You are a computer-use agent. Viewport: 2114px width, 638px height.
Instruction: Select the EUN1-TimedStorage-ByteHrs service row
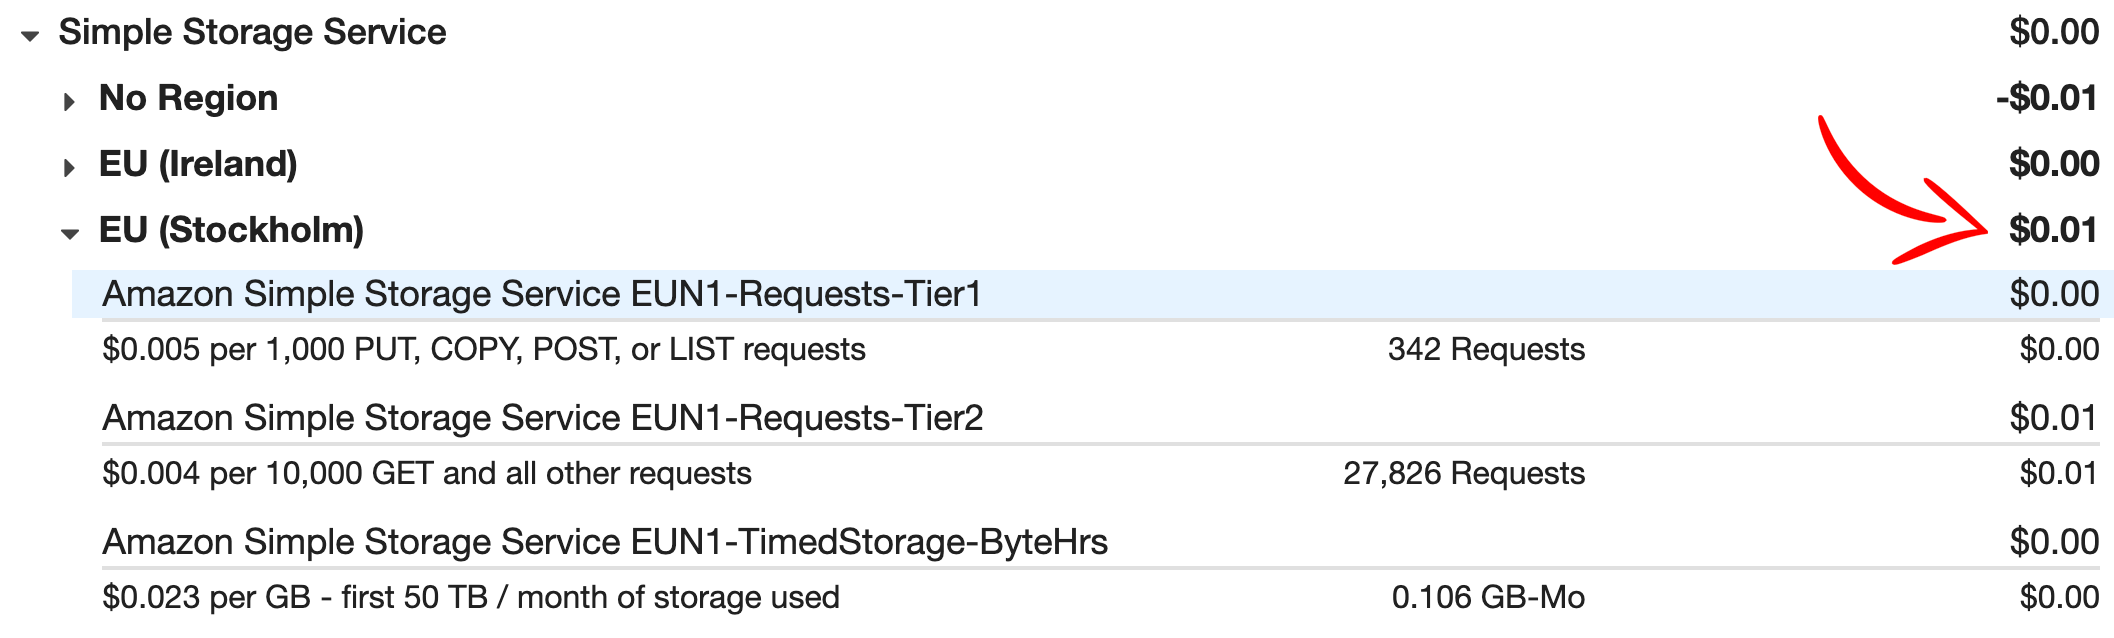click(x=1100, y=542)
